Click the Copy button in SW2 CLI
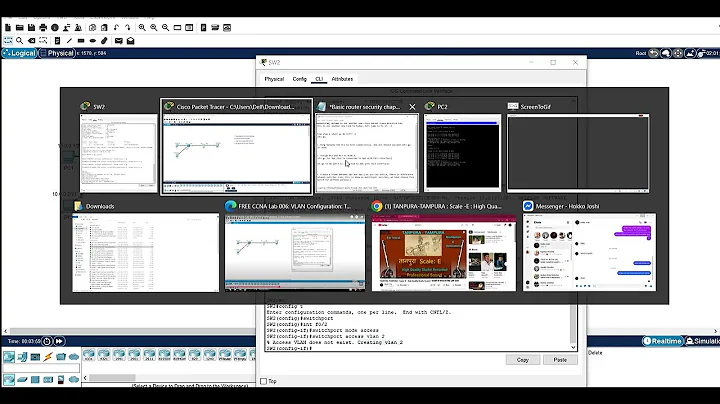 click(x=523, y=360)
